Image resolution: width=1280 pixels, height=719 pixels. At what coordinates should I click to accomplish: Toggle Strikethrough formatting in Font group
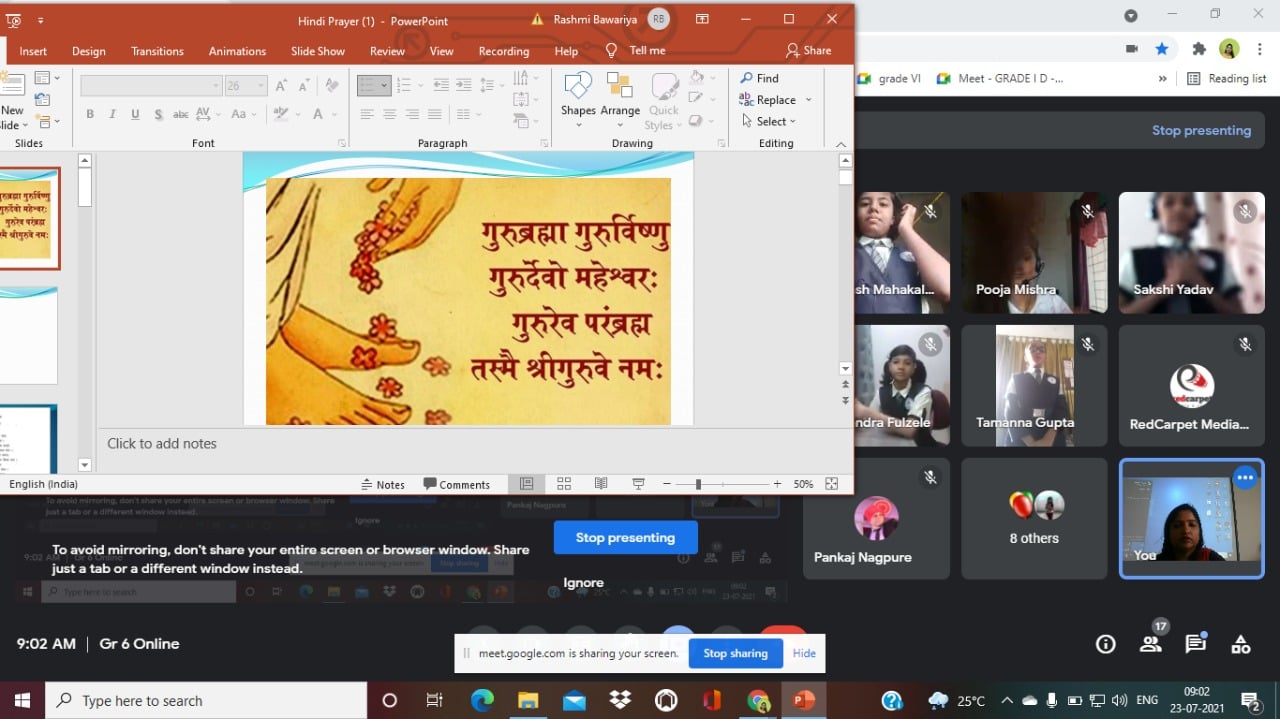click(181, 114)
